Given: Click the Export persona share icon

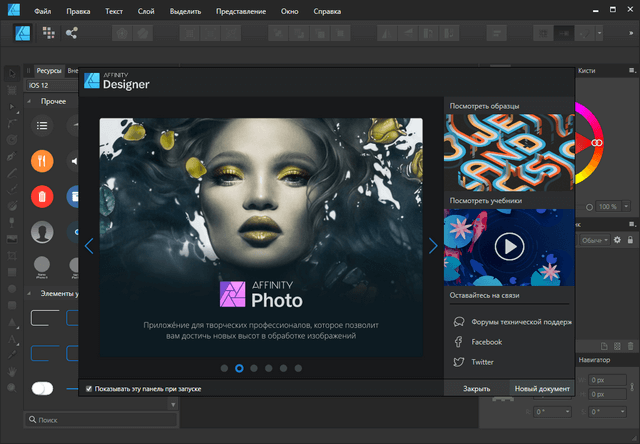Looking at the screenshot, I should (x=72, y=33).
